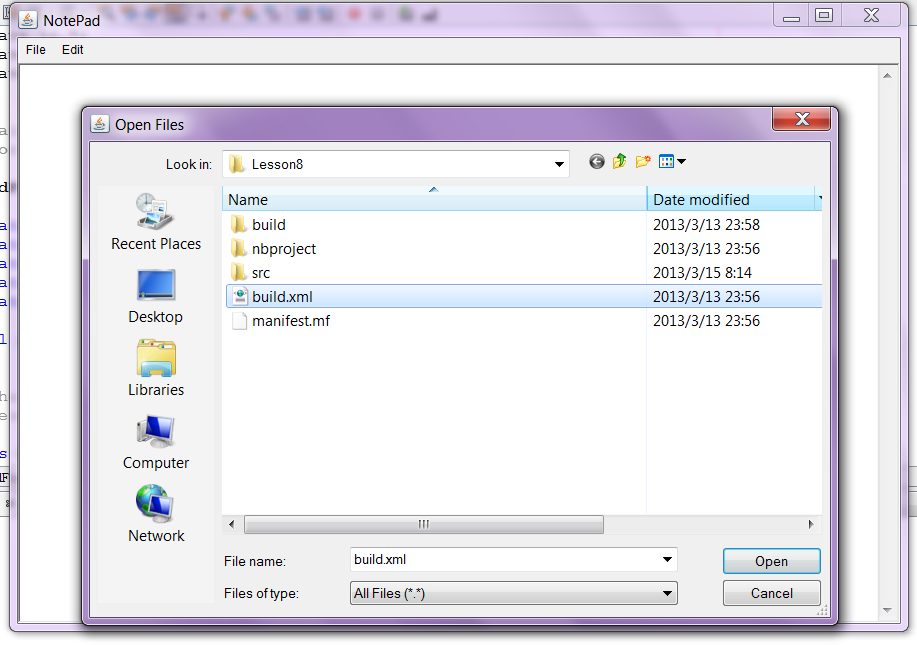Screen dimensions: 917x645
Task: Click file list scroll left arrow
Action: pos(232,524)
